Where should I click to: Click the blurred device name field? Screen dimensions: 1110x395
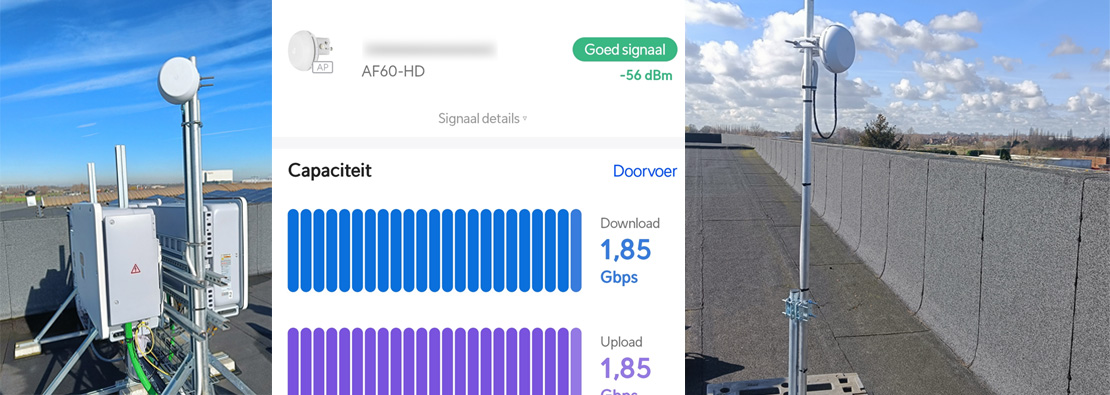tap(429, 50)
